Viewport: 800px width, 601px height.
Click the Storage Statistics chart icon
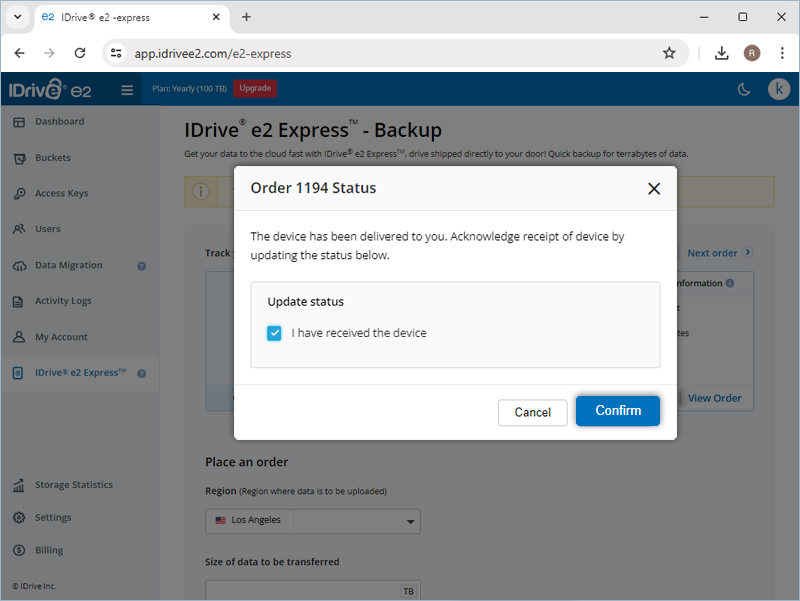click(x=19, y=485)
